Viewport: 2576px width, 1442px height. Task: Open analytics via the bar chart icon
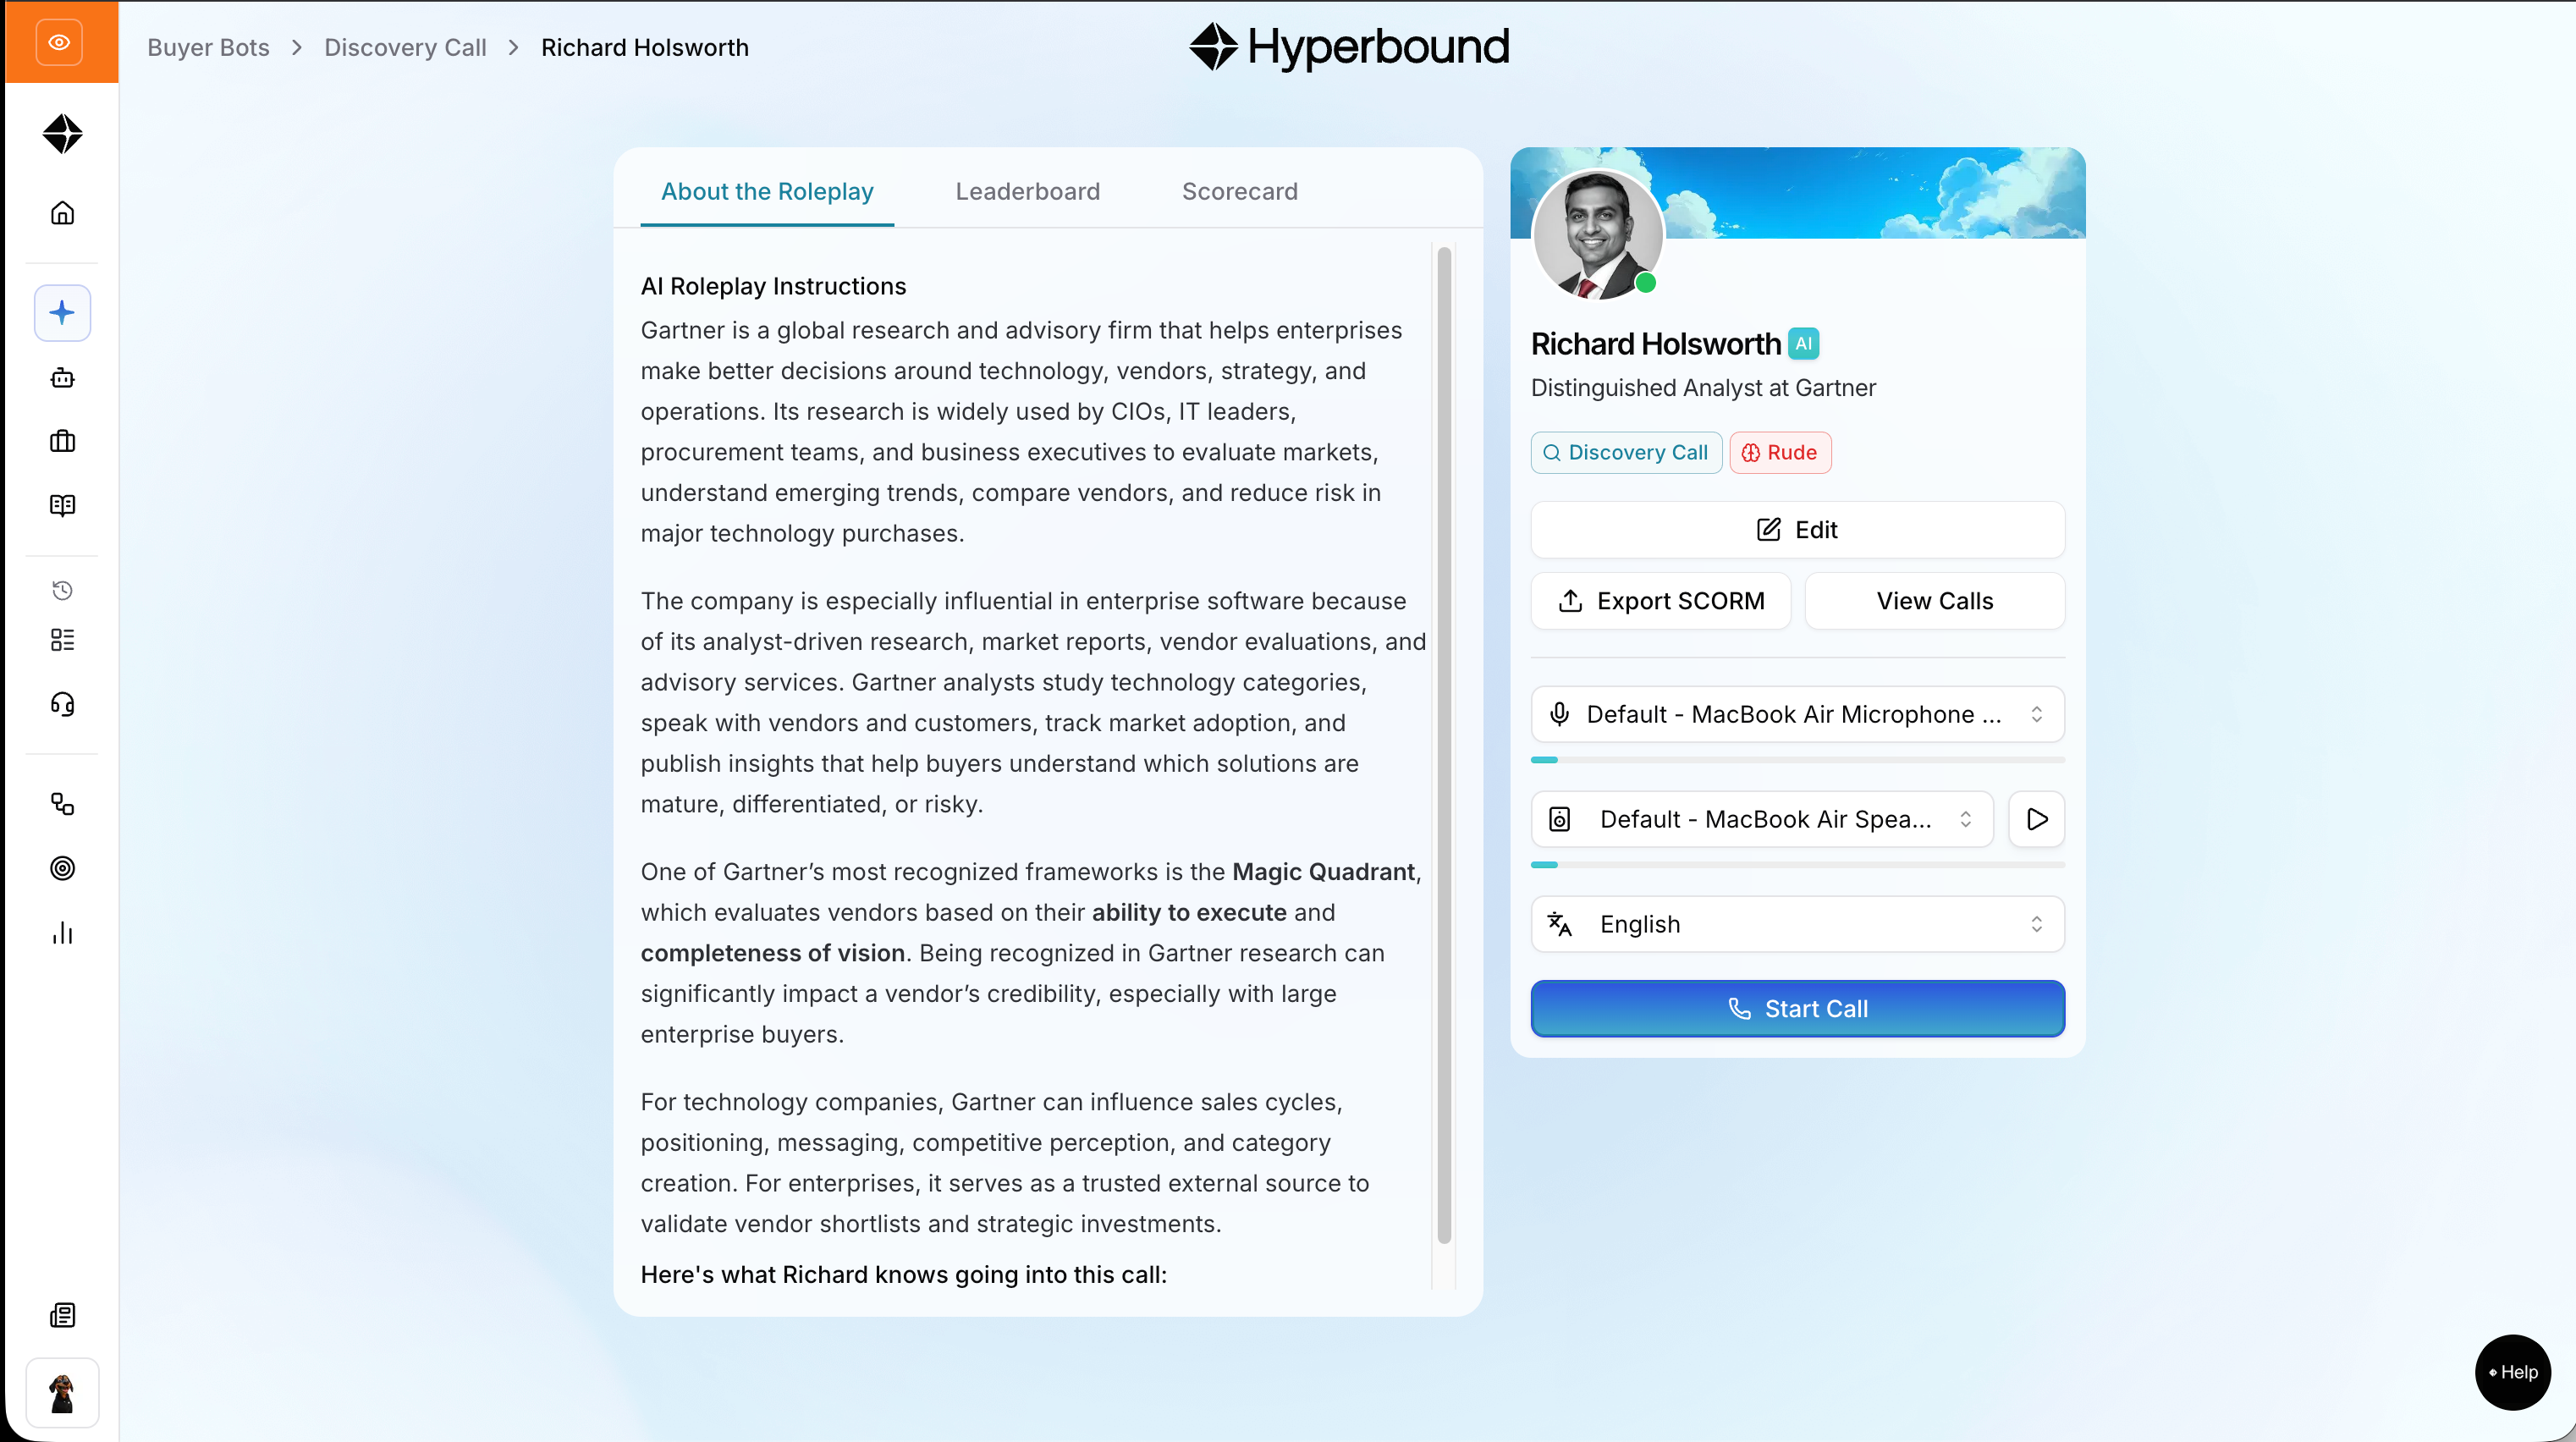tap(62, 933)
